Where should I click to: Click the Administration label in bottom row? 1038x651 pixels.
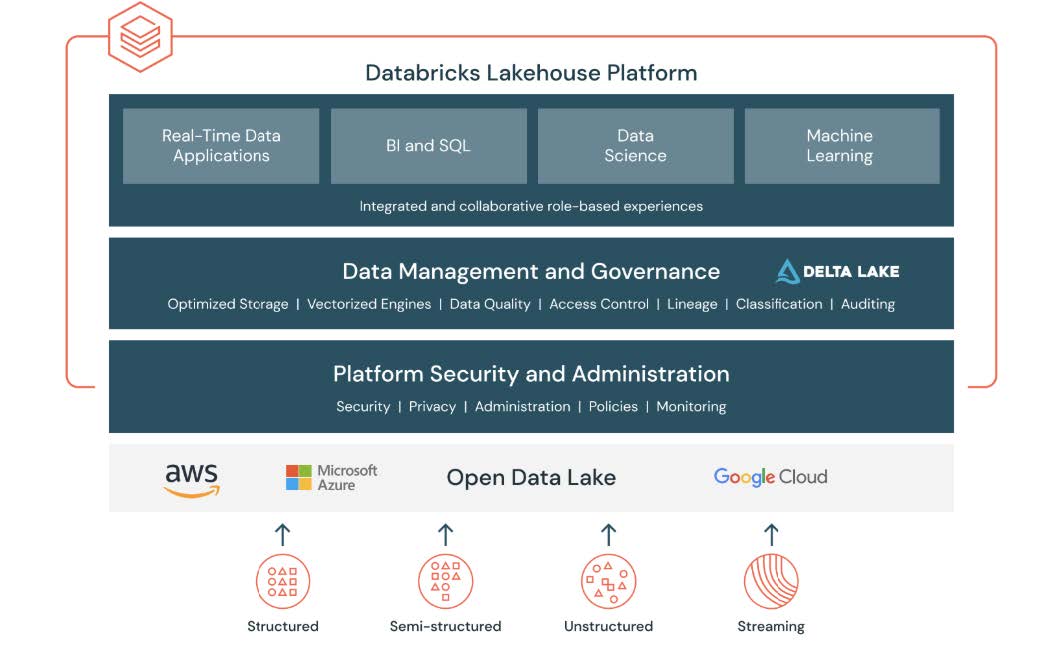point(522,407)
